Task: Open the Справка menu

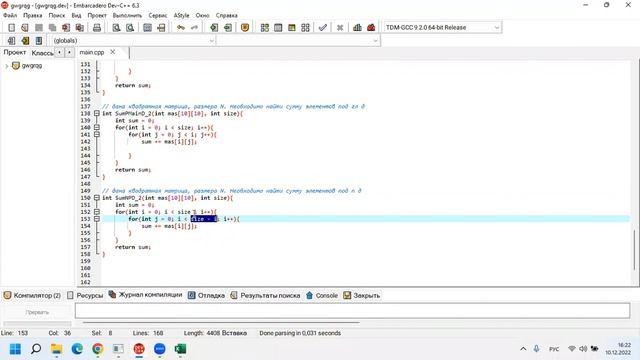Action: (227, 15)
